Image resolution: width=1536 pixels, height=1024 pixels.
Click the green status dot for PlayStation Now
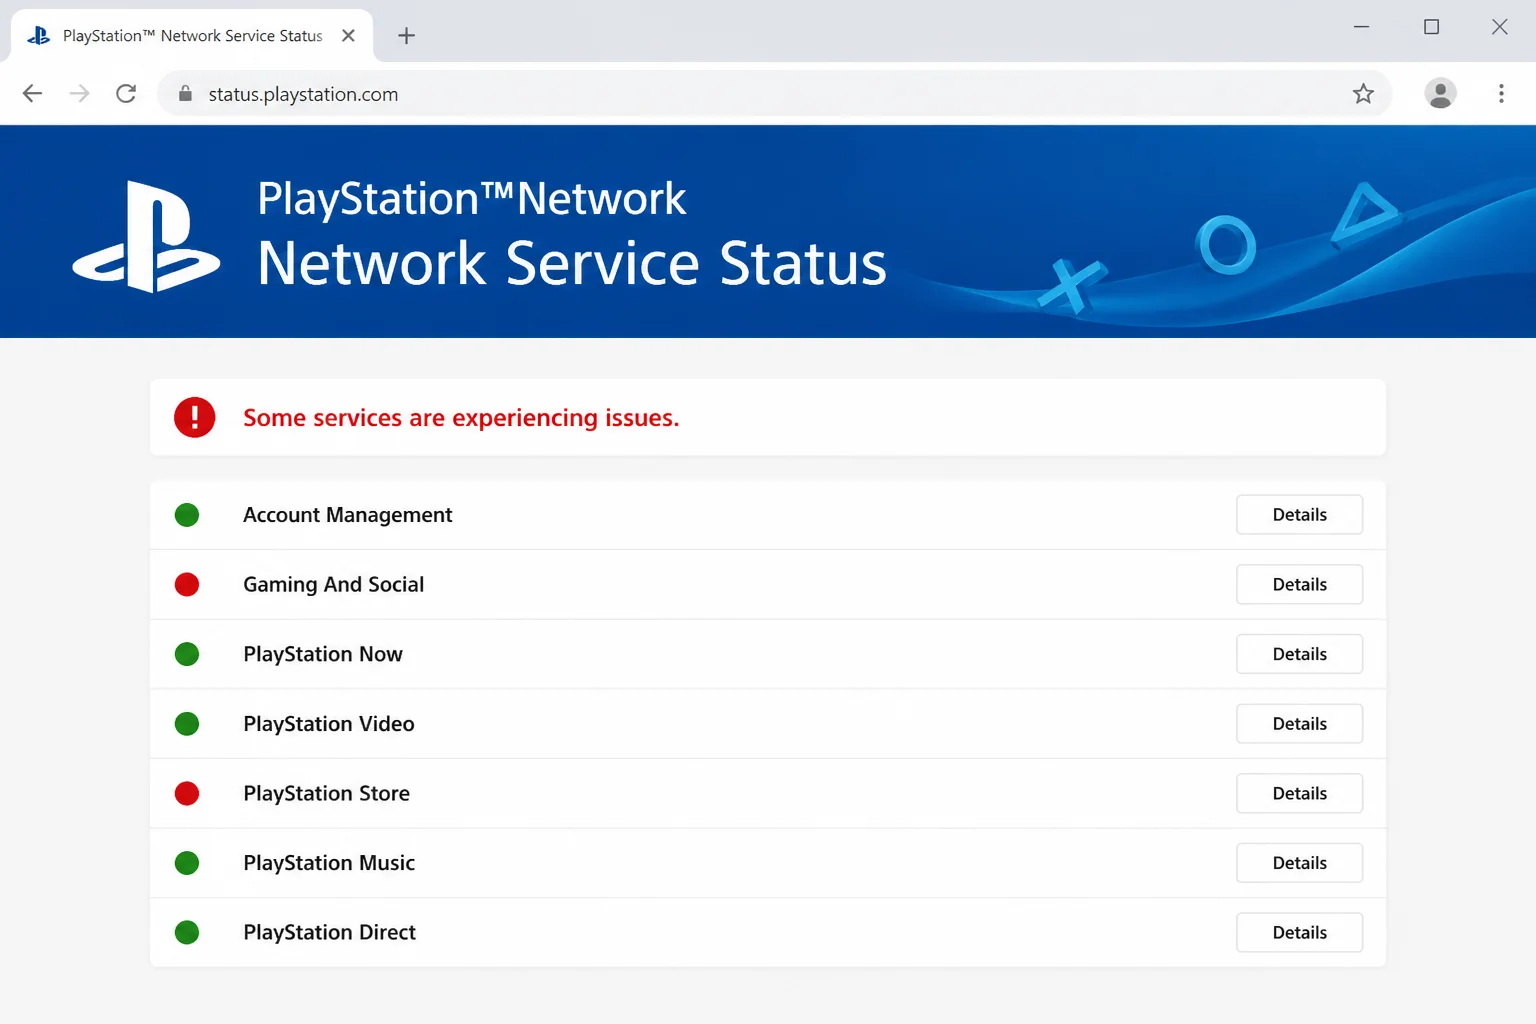pos(187,654)
